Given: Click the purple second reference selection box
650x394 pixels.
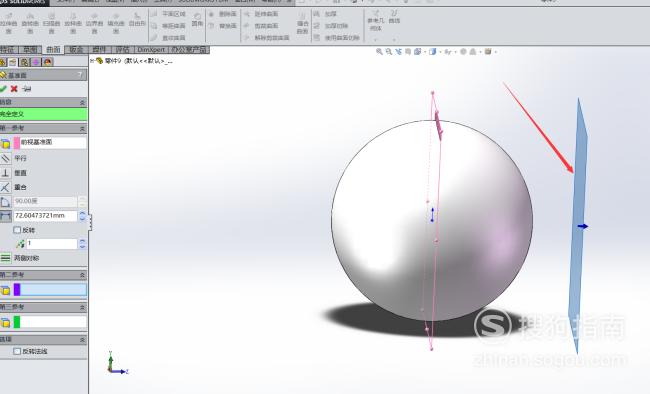Looking at the screenshot, I should tap(50, 289).
